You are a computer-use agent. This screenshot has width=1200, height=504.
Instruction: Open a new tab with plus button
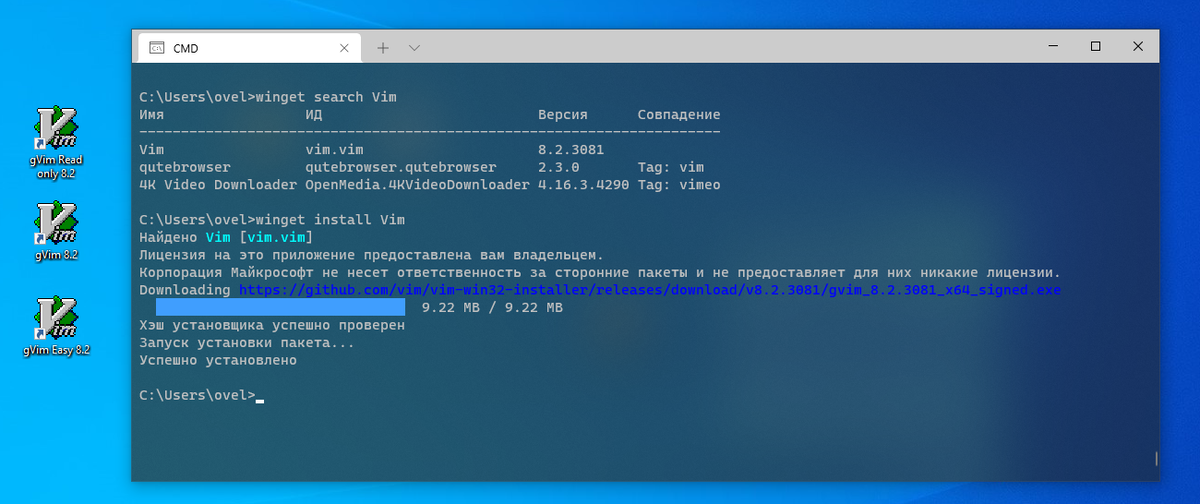[x=382, y=47]
